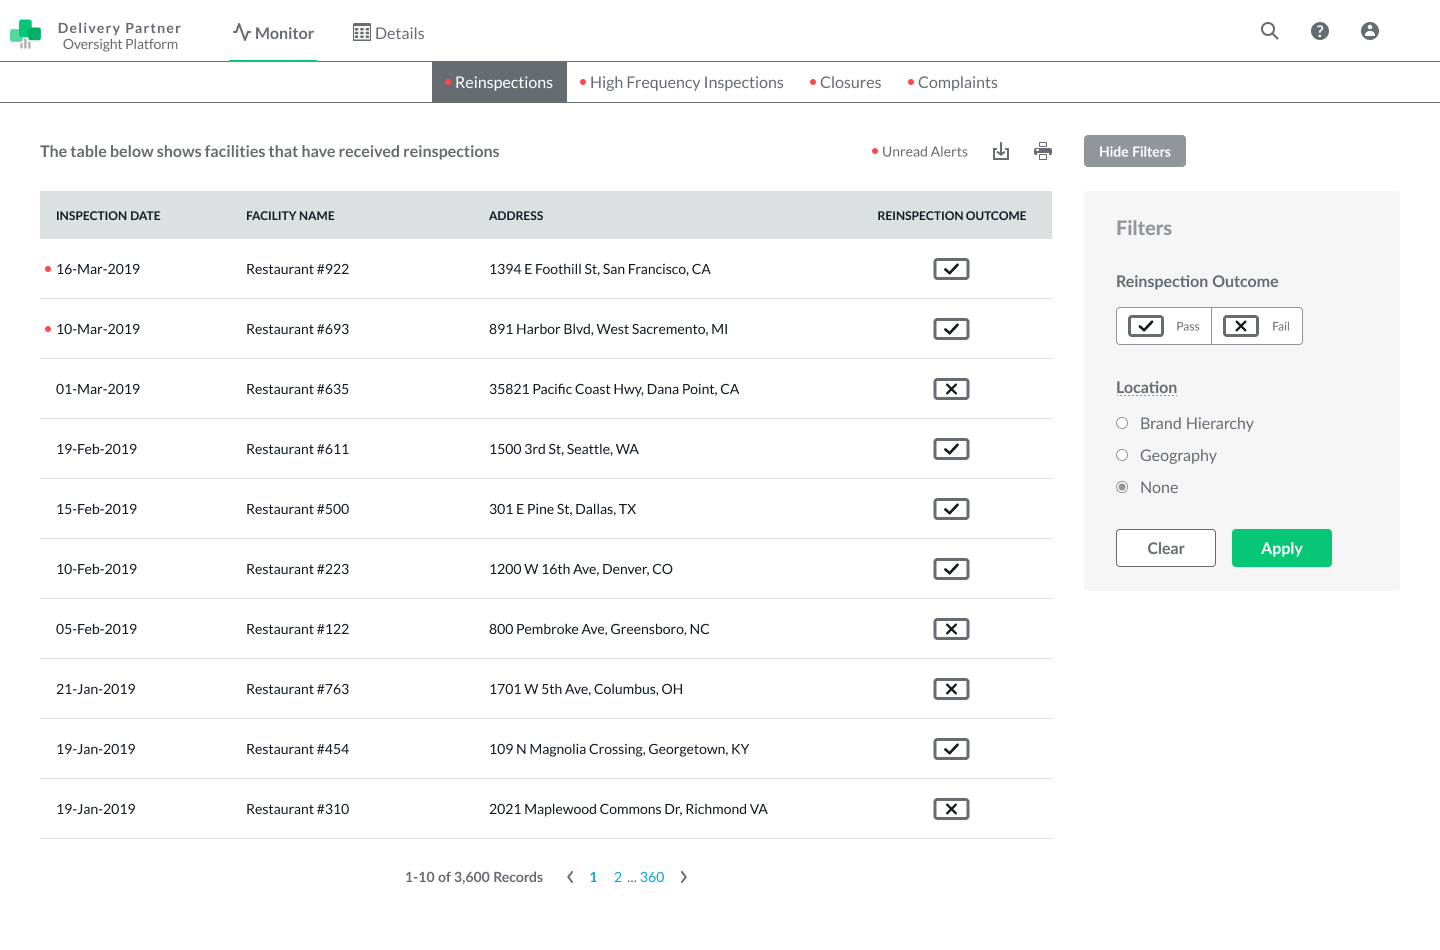
Task: Click fail X icon for Restaurant #635
Action: (x=951, y=389)
